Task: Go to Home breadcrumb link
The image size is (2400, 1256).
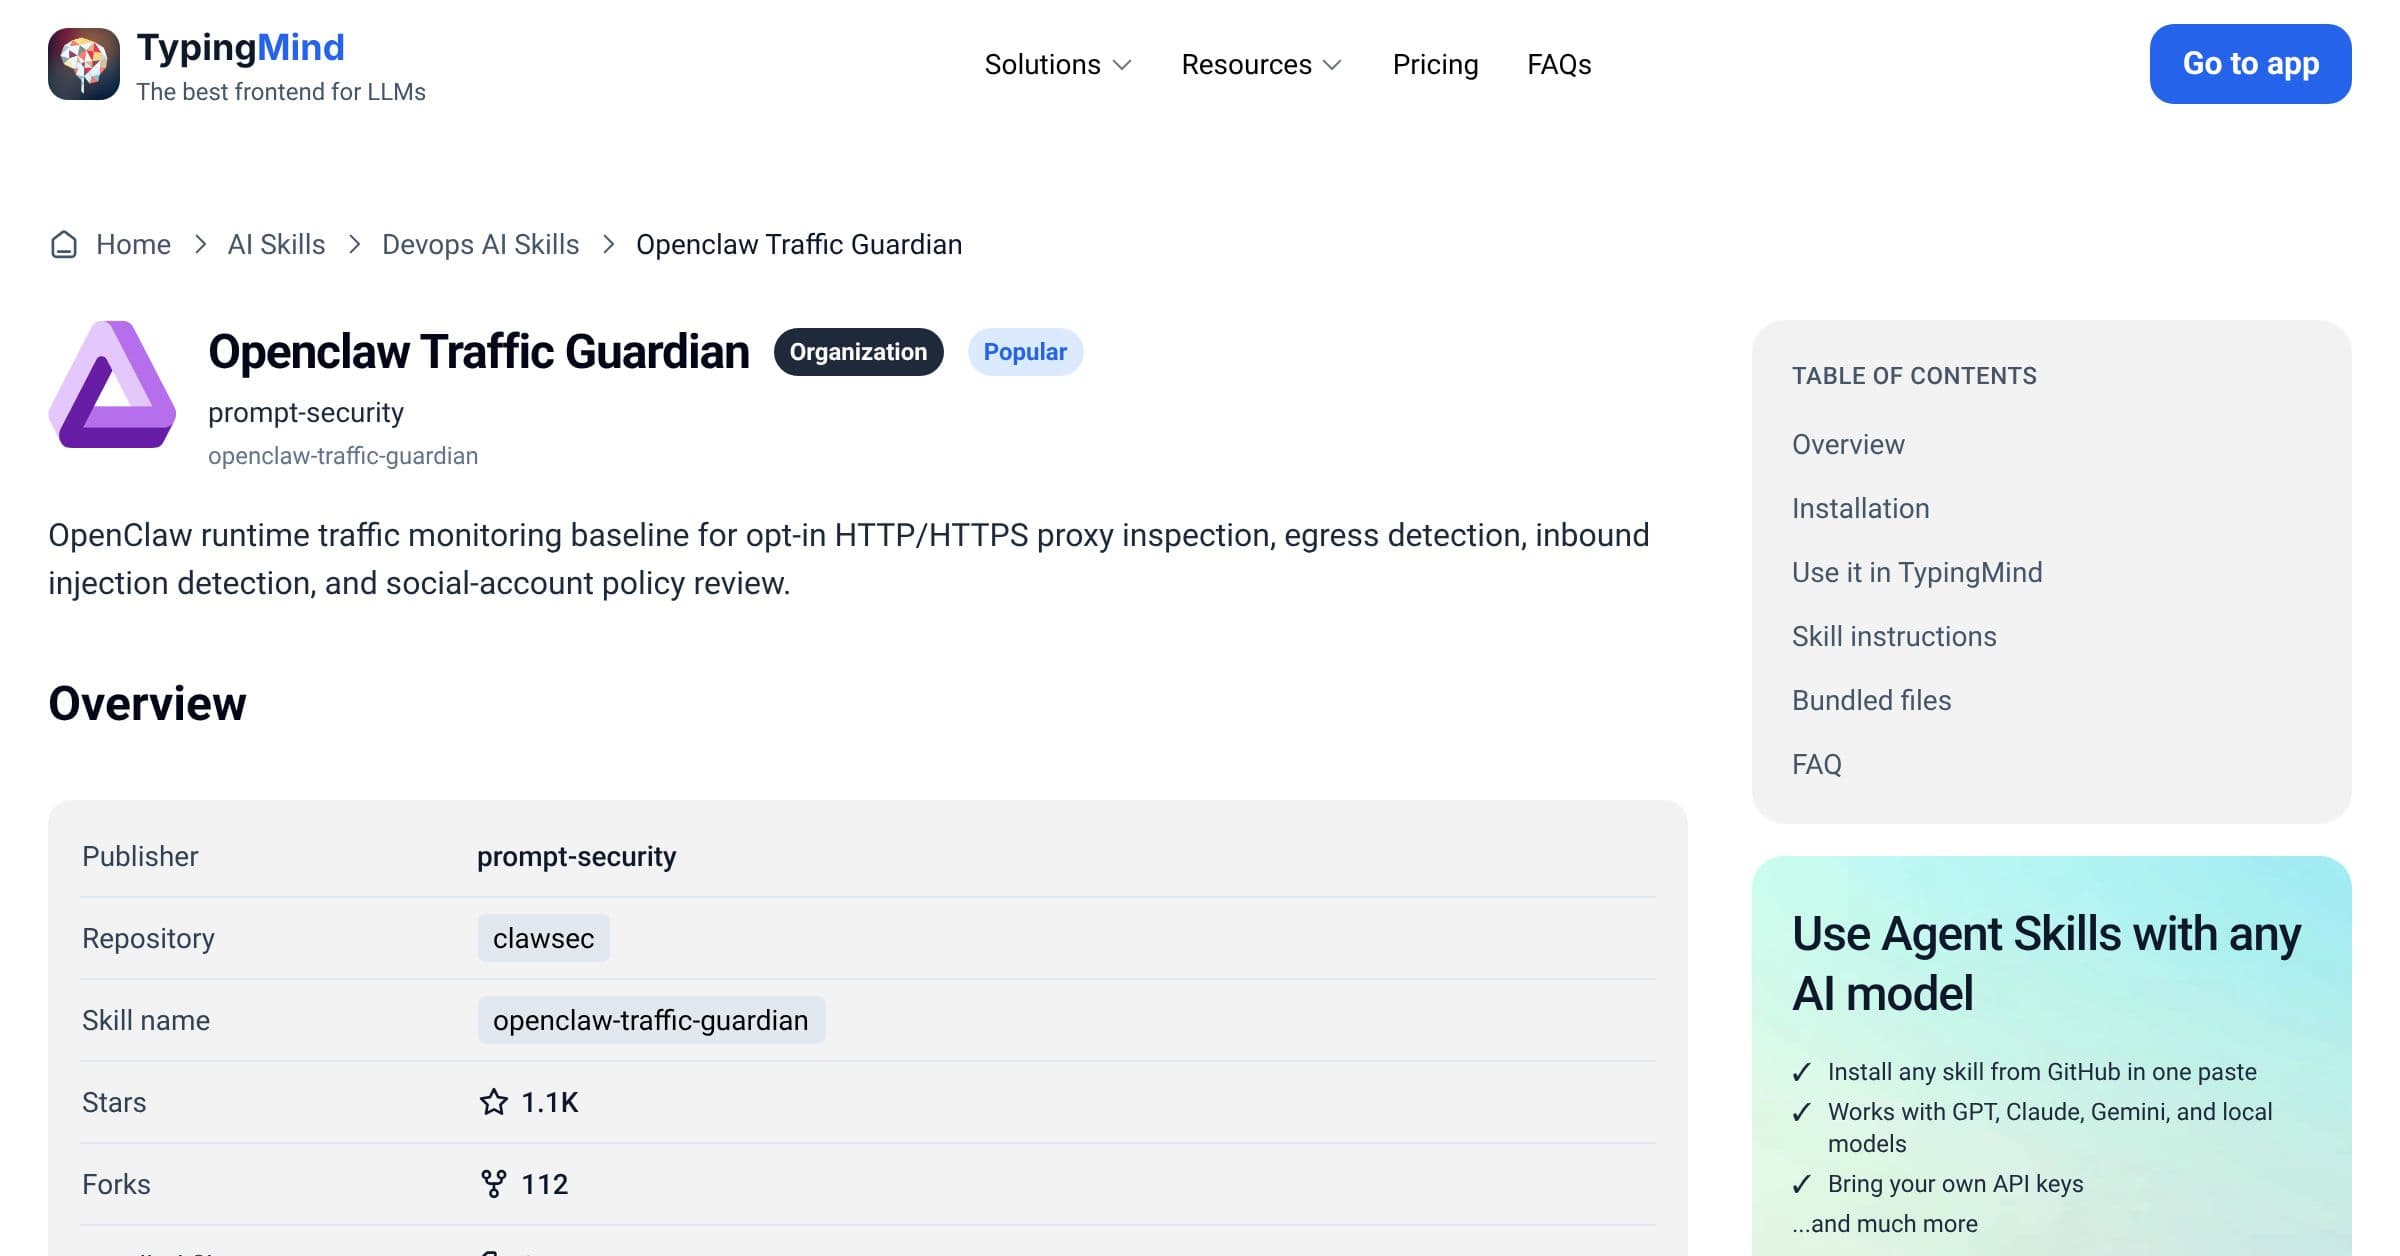Action: point(133,245)
